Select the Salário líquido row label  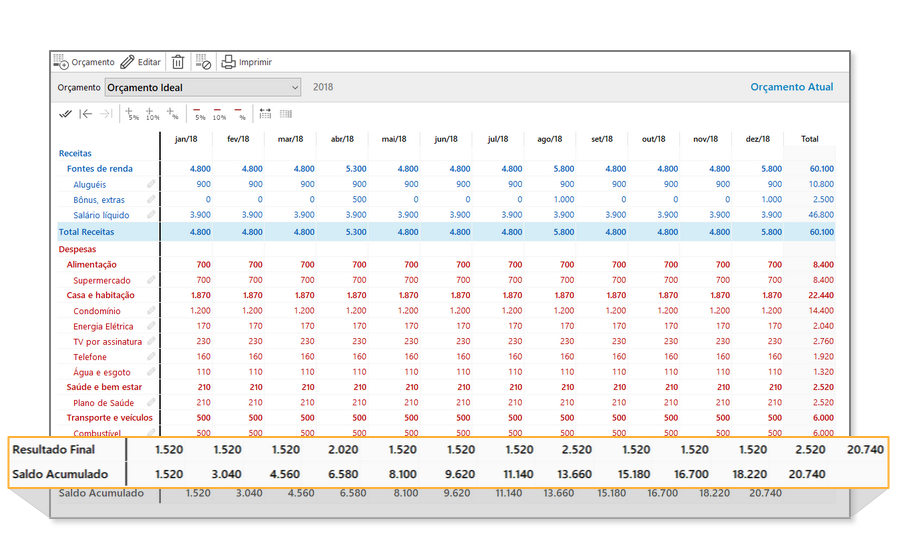pos(101,215)
